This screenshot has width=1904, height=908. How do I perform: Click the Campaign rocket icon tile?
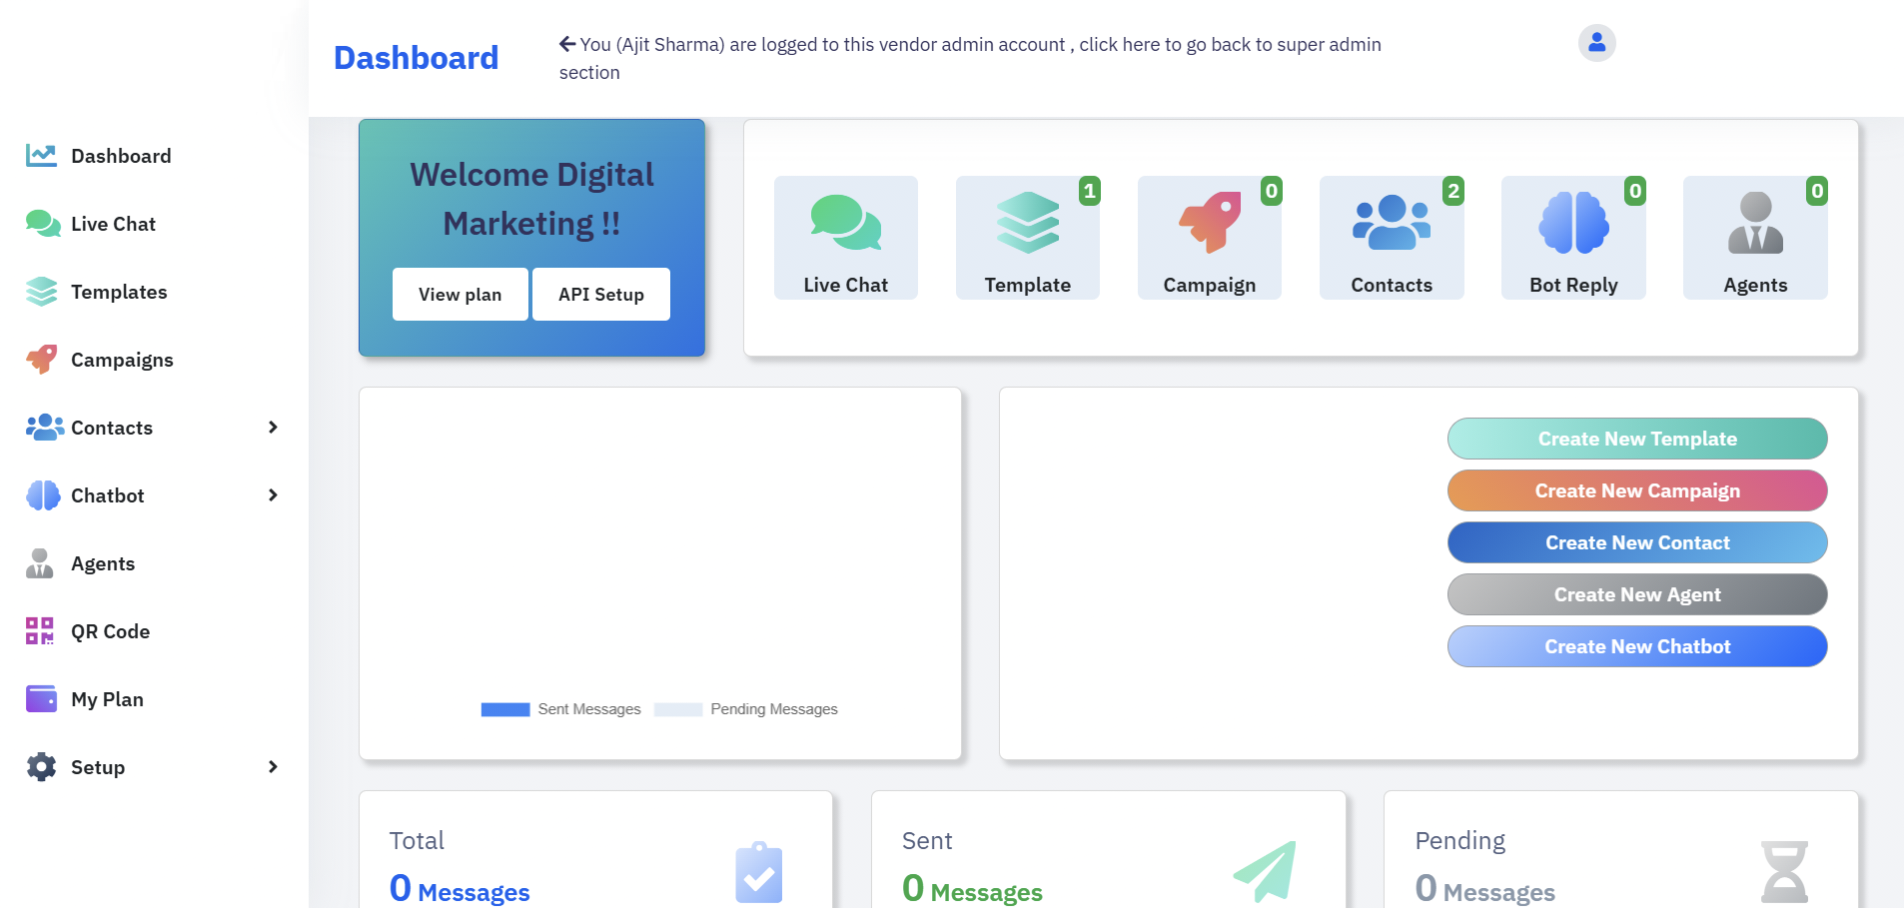[1209, 238]
